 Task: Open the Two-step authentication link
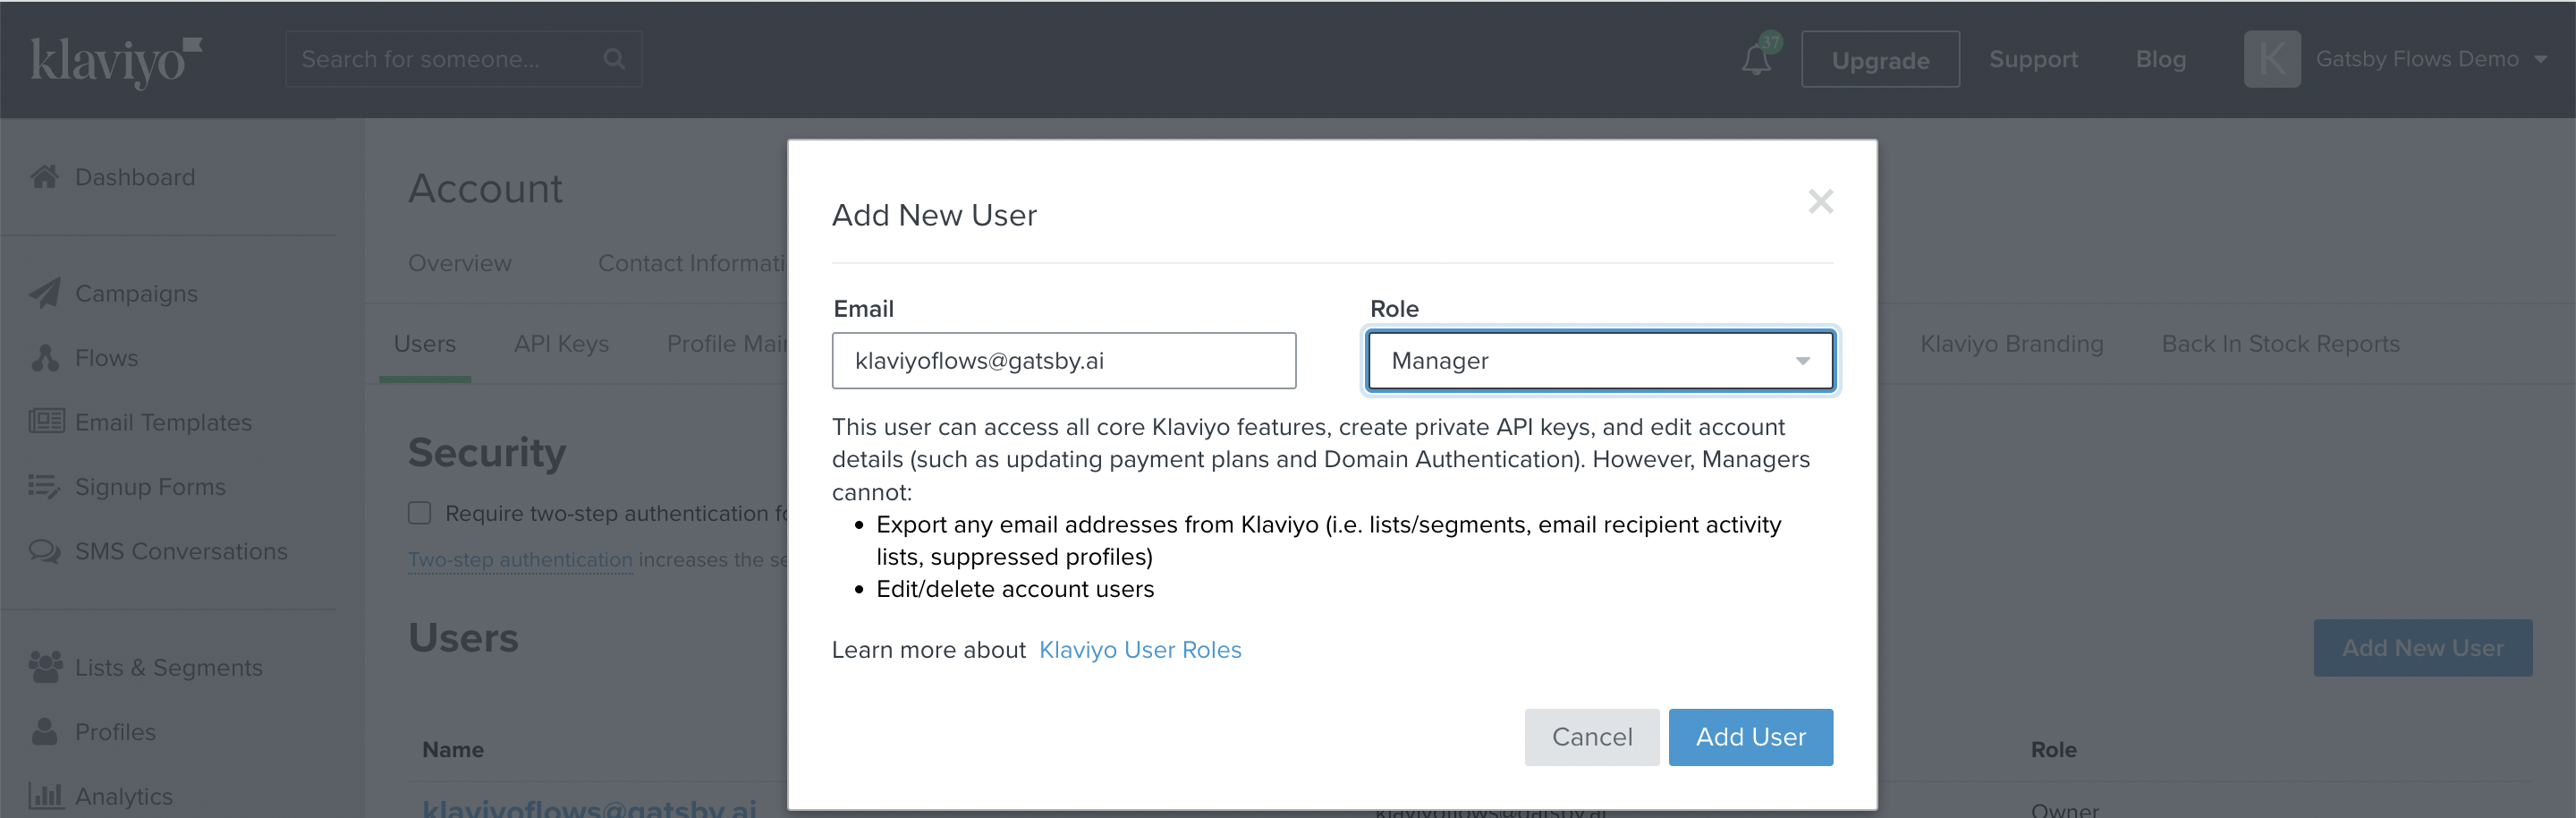coord(520,560)
